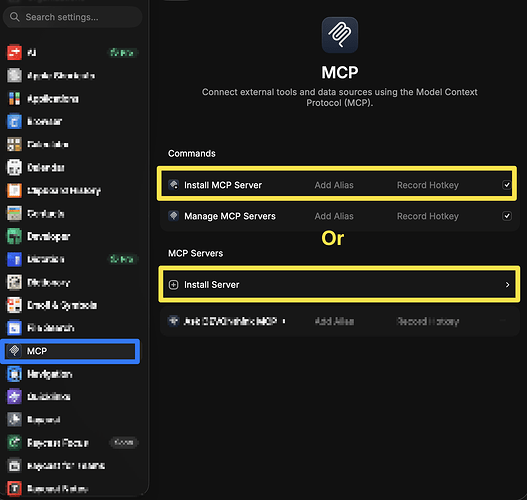527x500 pixels.
Task: Toggle the Manage MCP Servers checkbox
Action: click(x=507, y=216)
